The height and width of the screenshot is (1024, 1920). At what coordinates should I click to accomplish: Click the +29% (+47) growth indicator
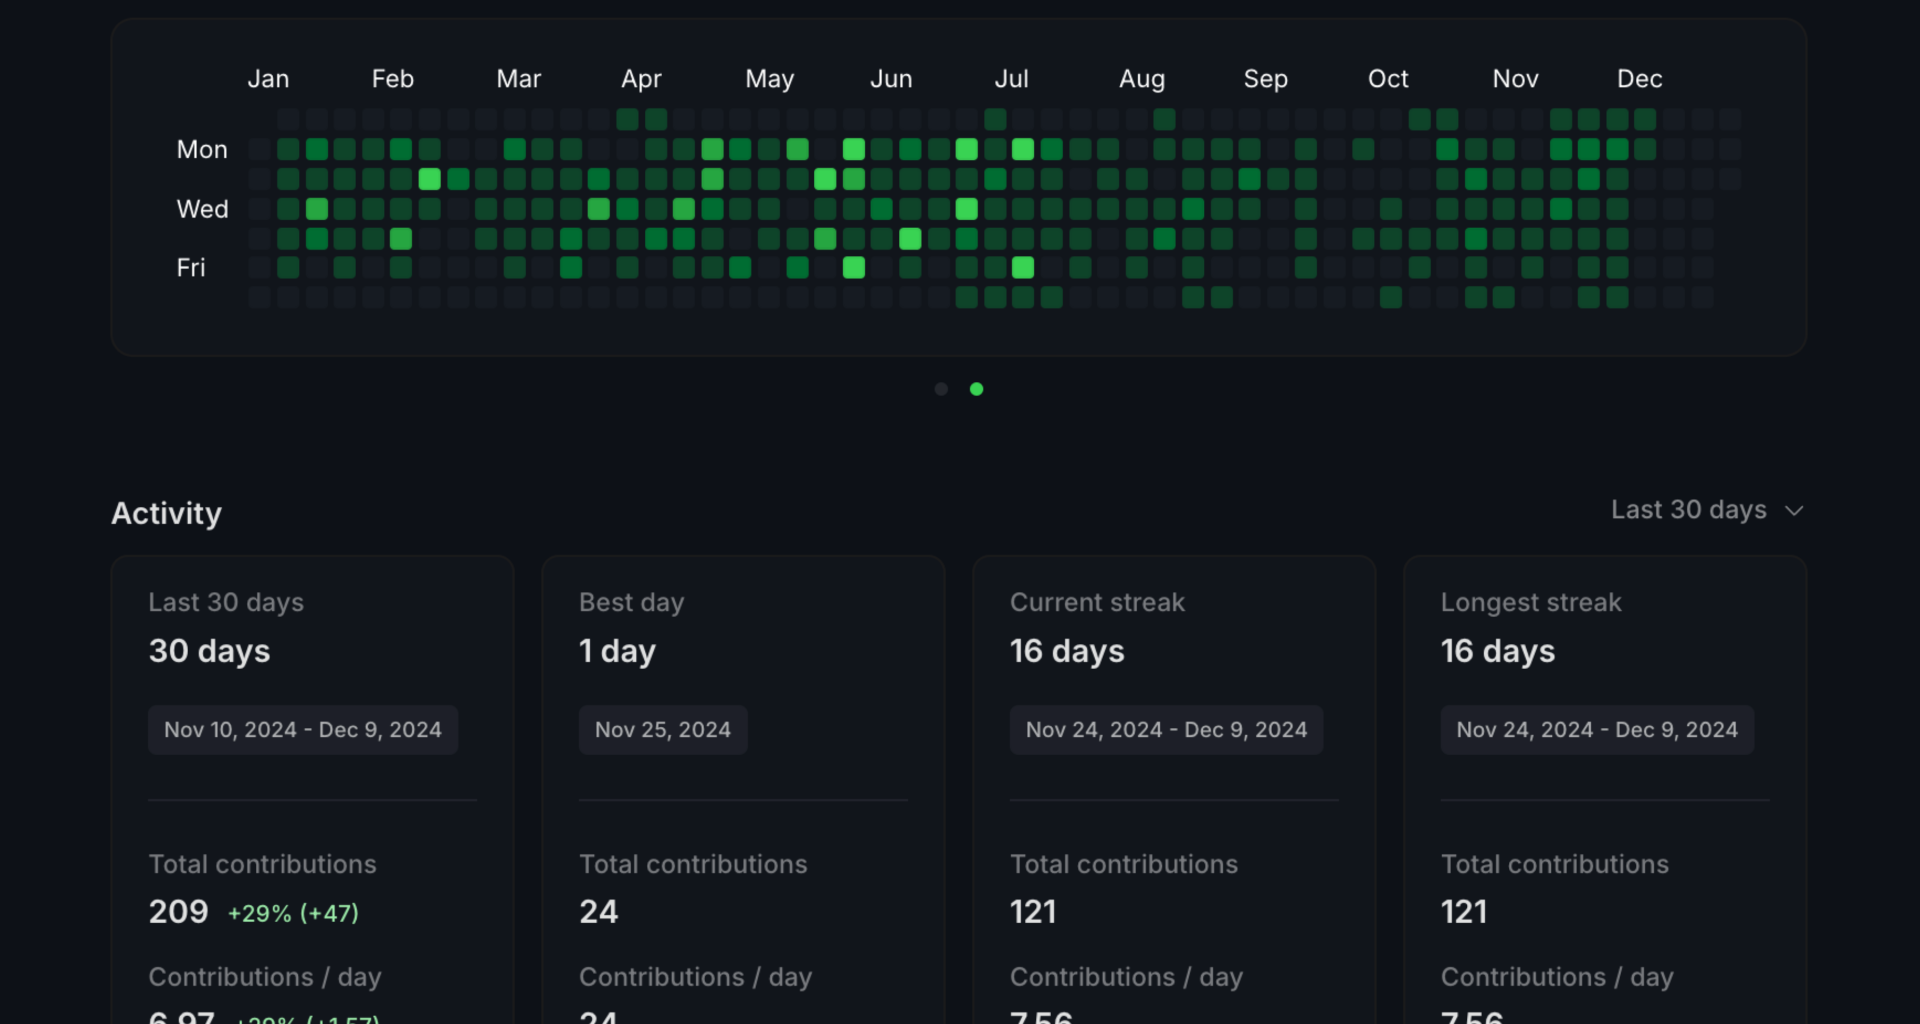pyautogui.click(x=293, y=913)
